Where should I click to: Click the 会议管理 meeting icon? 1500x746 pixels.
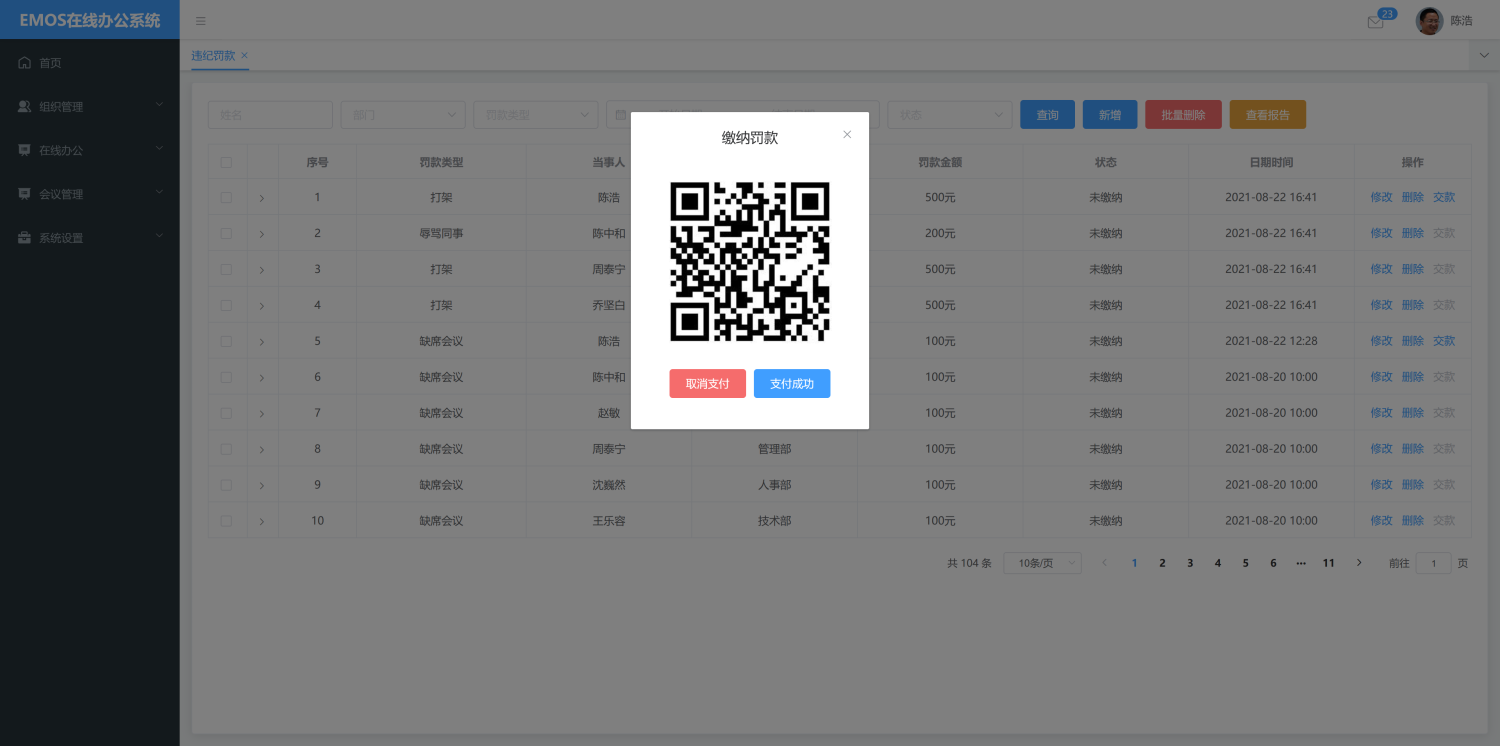coord(24,194)
